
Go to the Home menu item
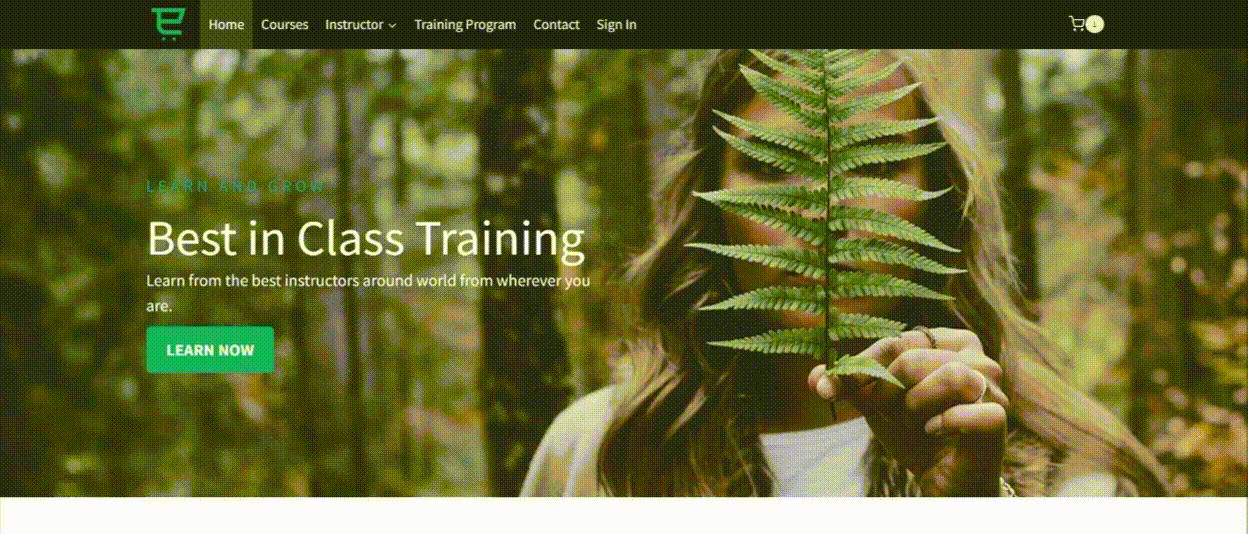(x=226, y=24)
